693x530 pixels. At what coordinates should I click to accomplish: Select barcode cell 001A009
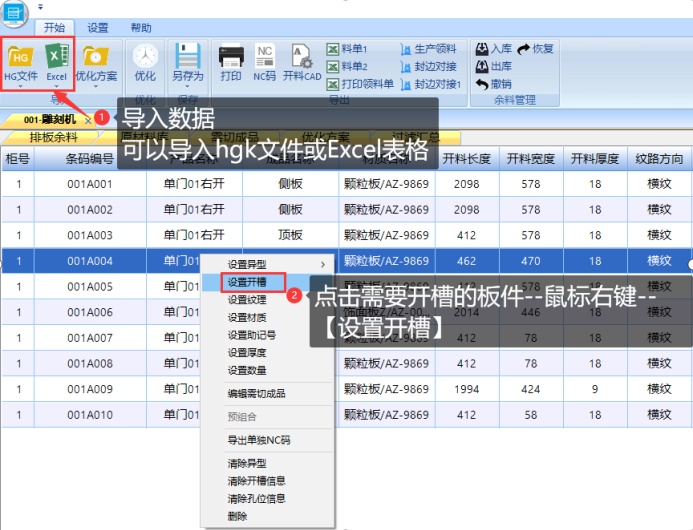pyautogui.click(x=90, y=389)
